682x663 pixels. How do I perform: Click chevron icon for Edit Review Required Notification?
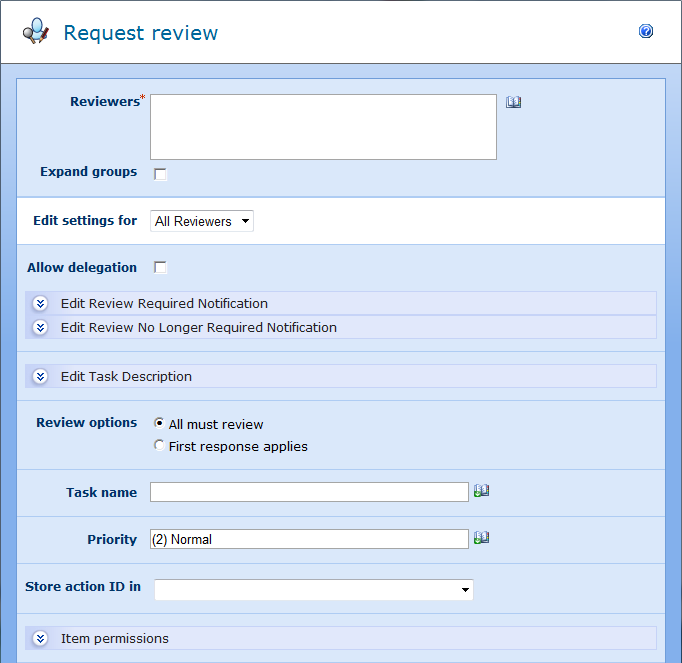pos(40,304)
